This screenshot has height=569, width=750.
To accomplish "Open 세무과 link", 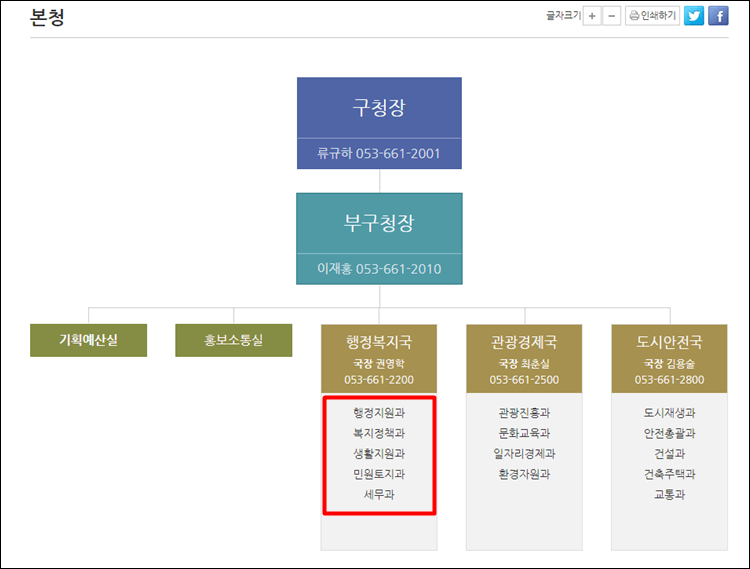I will [x=379, y=494].
